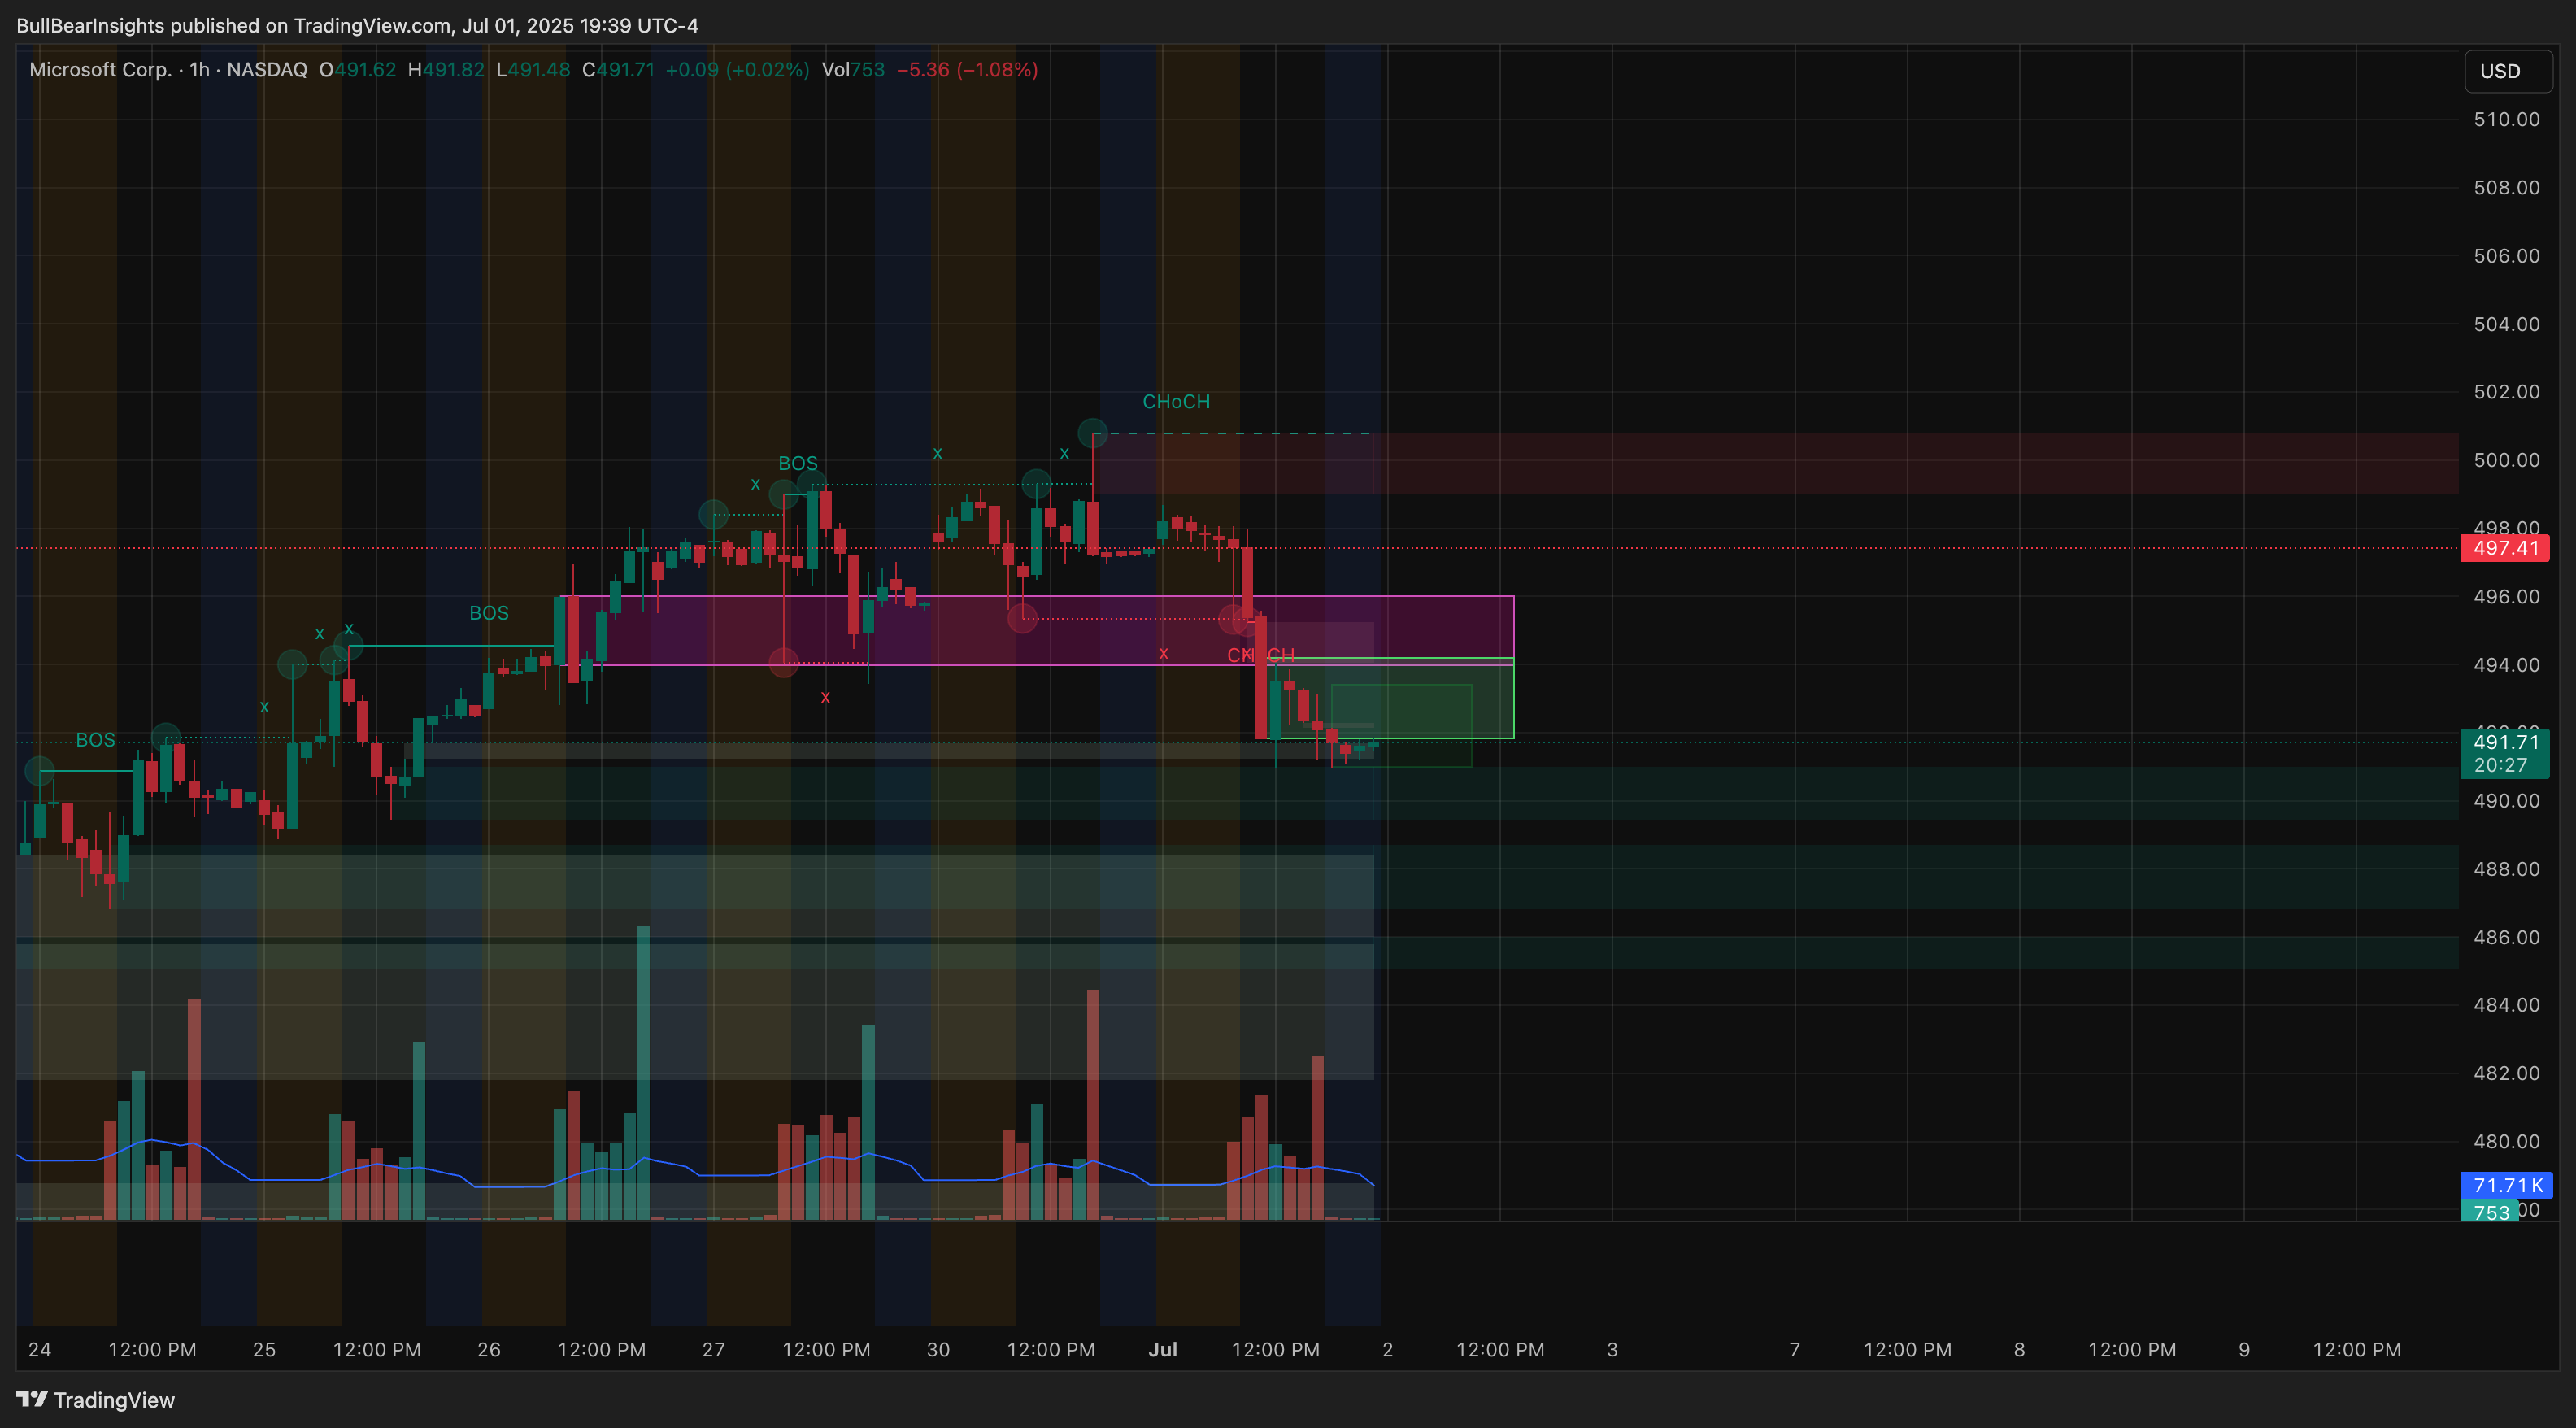This screenshot has width=2576, height=1428.
Task: Click the 506.00 price axis label
Action: click(x=2506, y=256)
